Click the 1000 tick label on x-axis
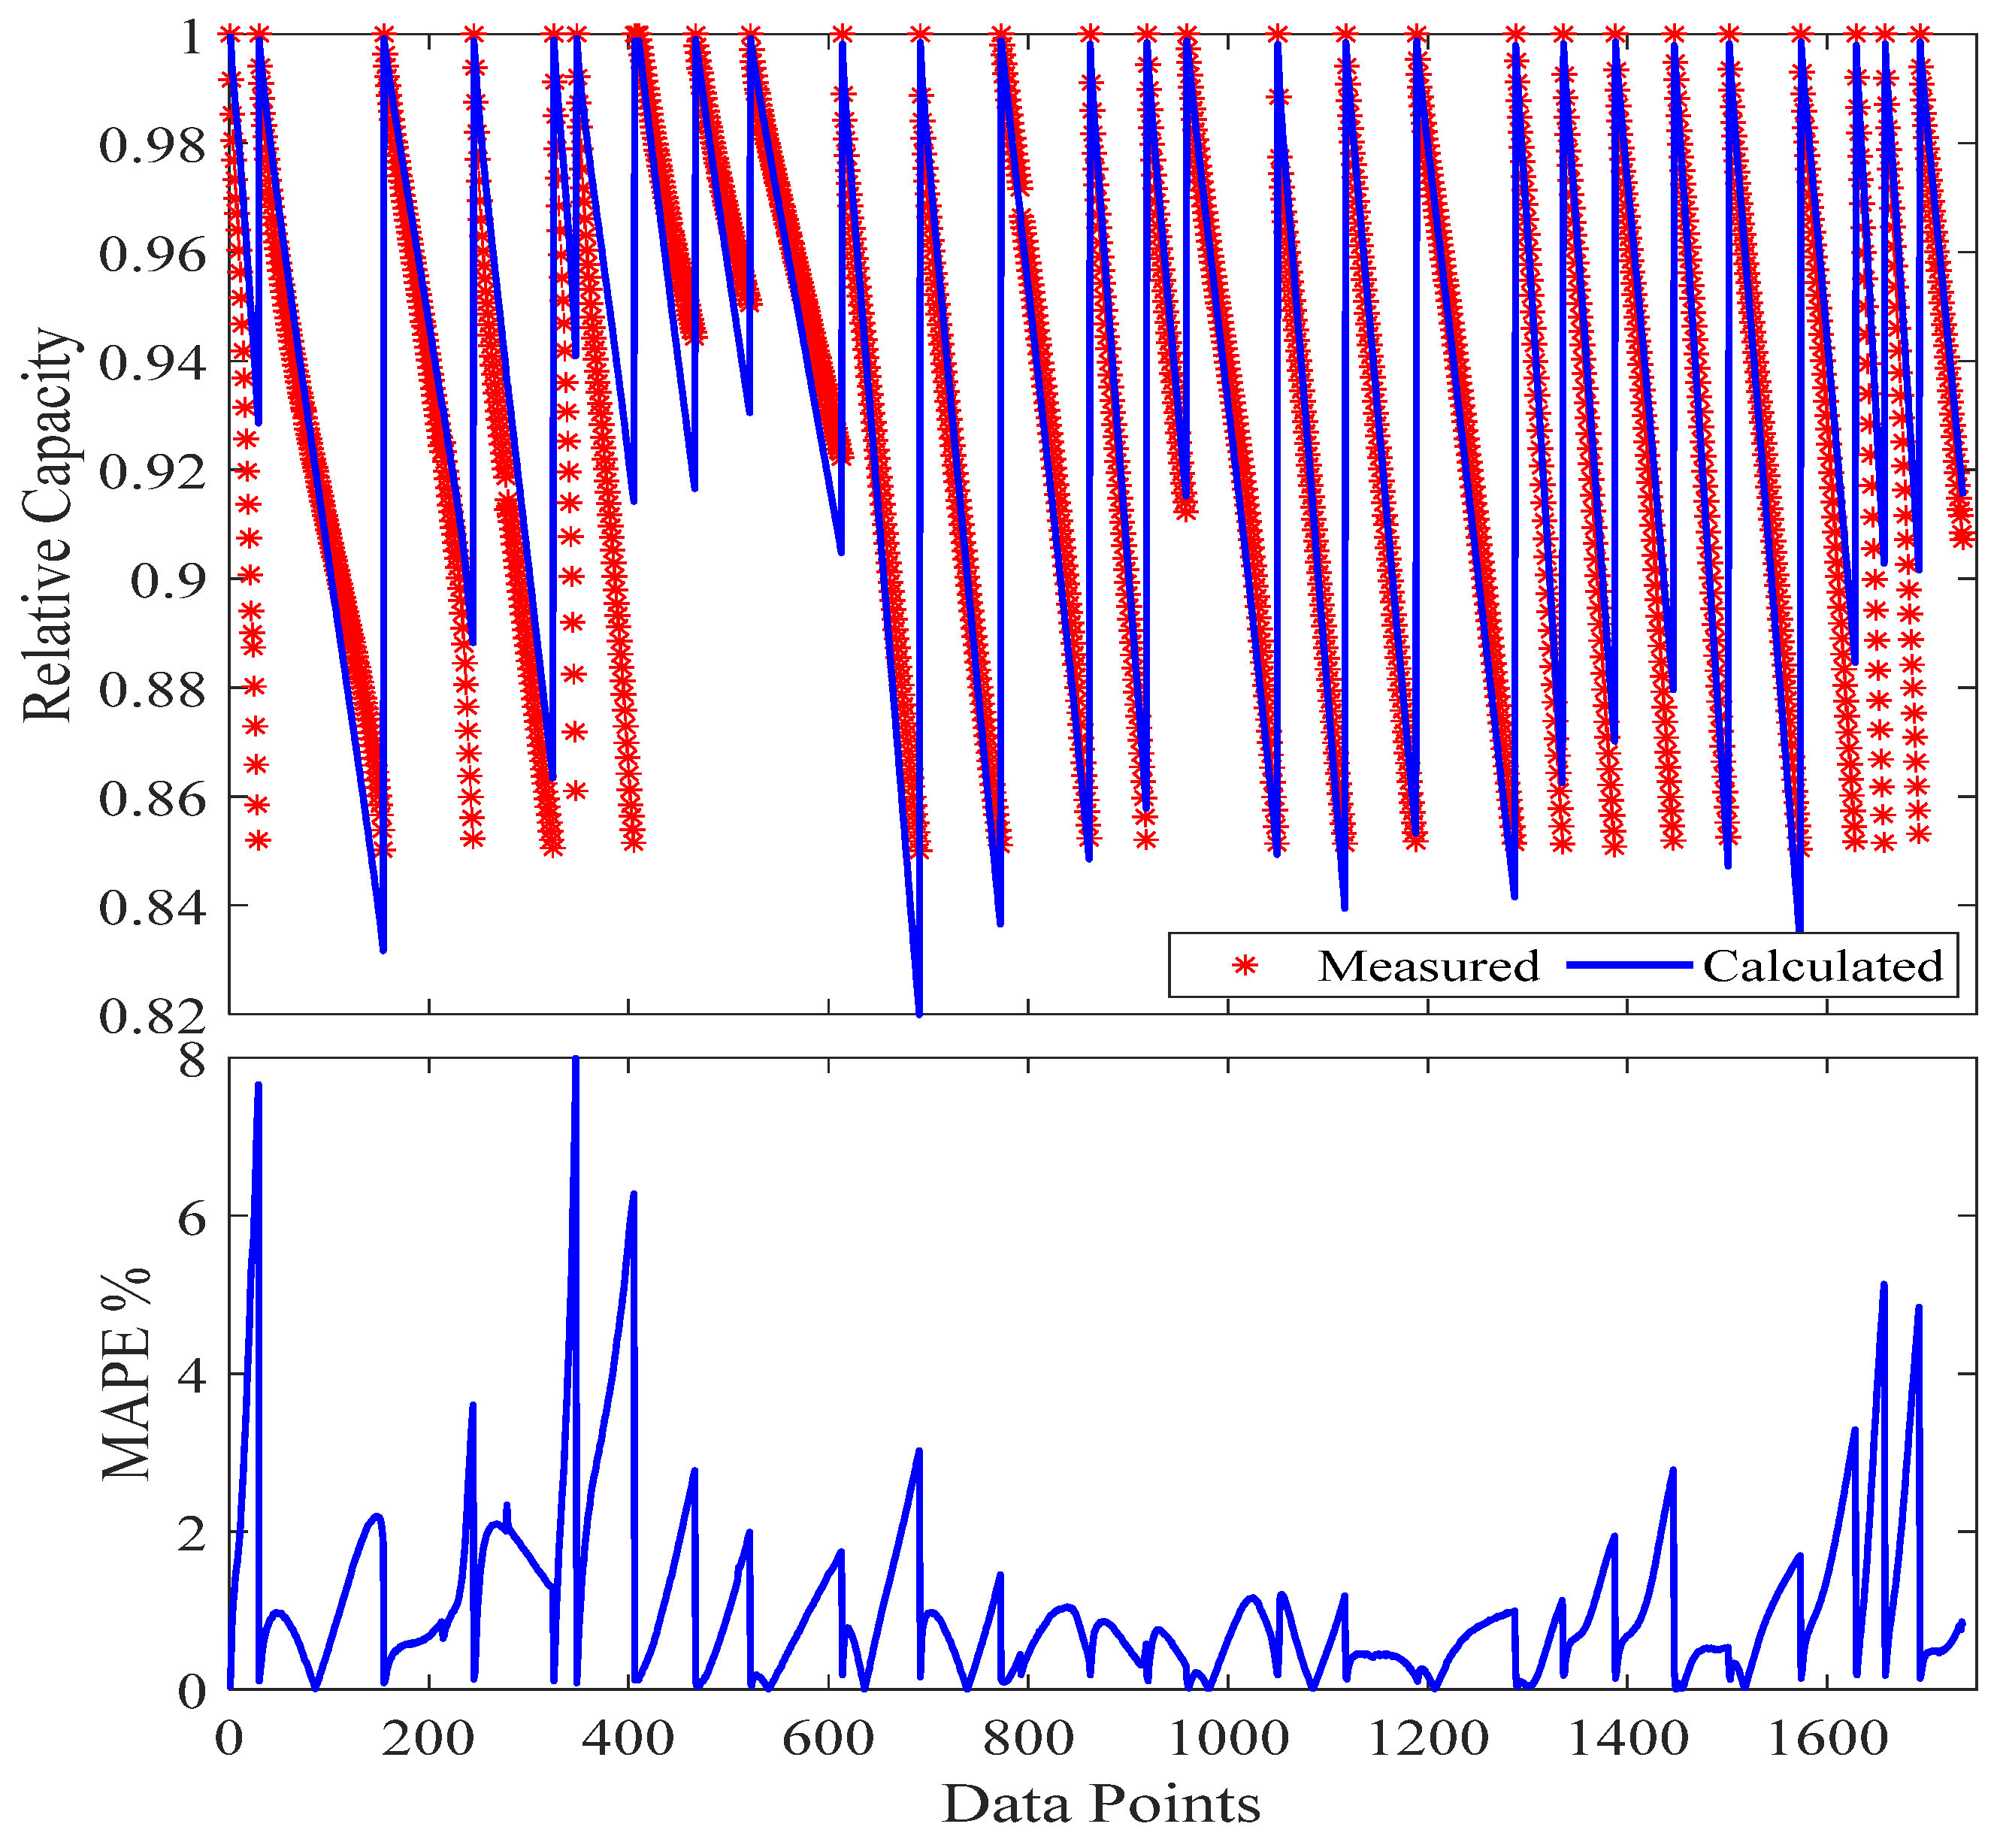This screenshot has height=1848, width=1997. click(1228, 1739)
